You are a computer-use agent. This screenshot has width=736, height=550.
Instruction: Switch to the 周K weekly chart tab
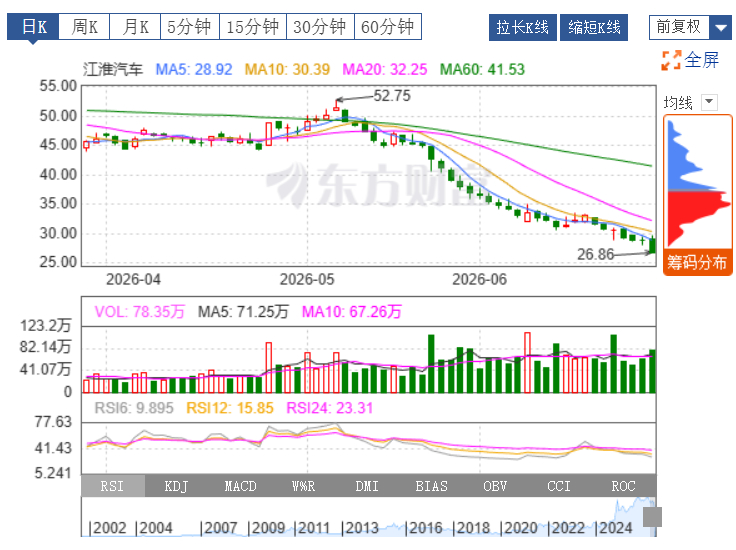tap(84, 27)
